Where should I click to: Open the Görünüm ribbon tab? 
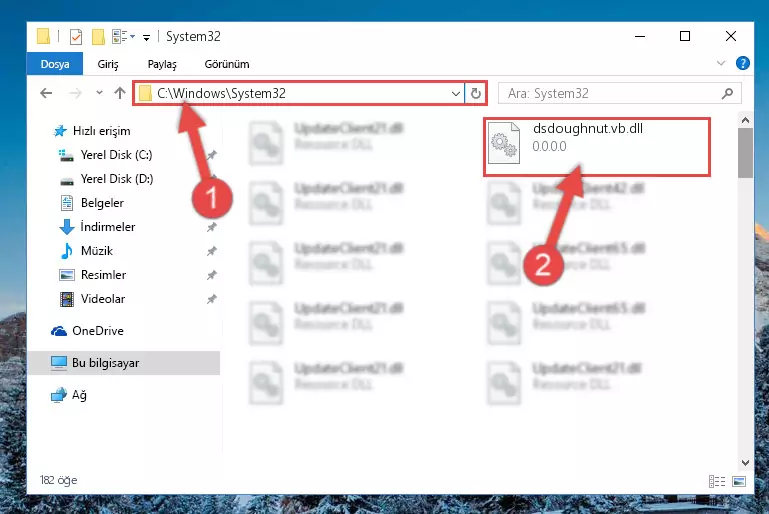pyautogui.click(x=227, y=64)
